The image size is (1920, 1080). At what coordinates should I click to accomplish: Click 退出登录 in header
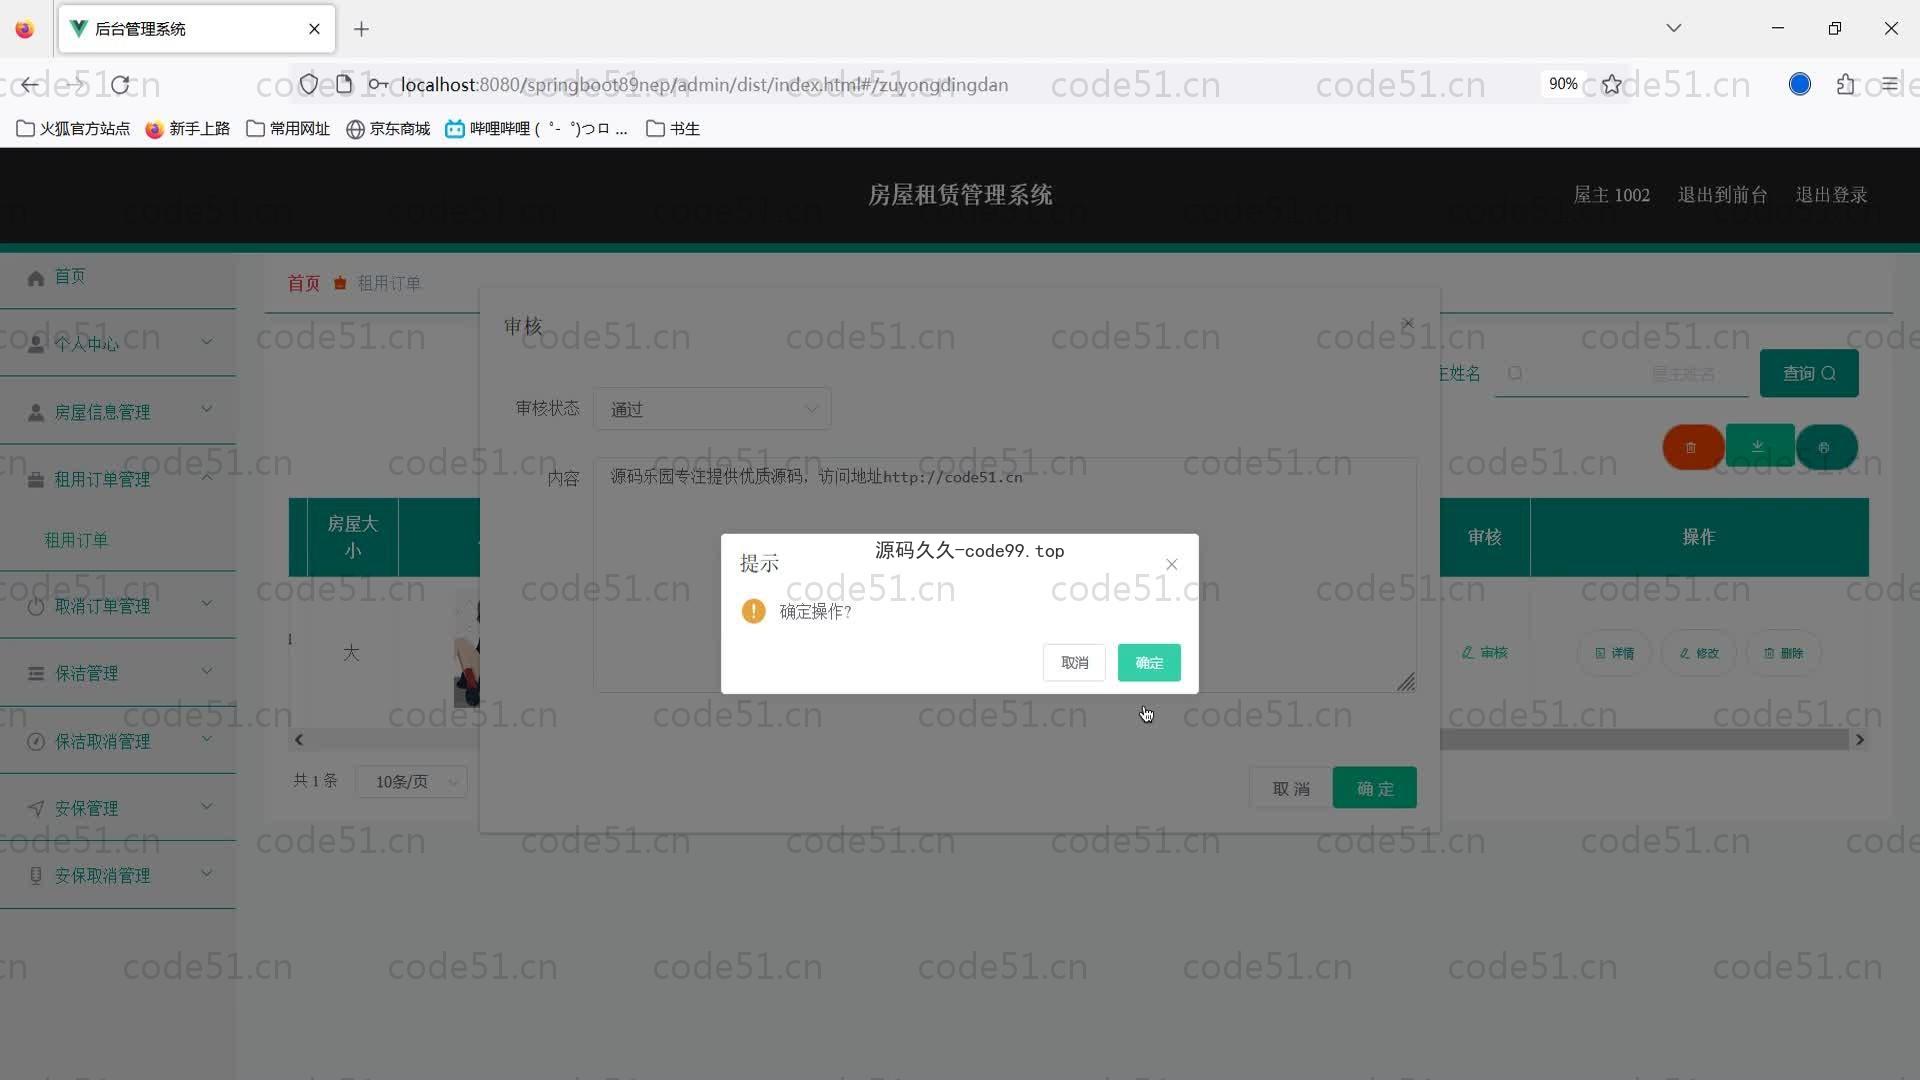coord(1831,195)
